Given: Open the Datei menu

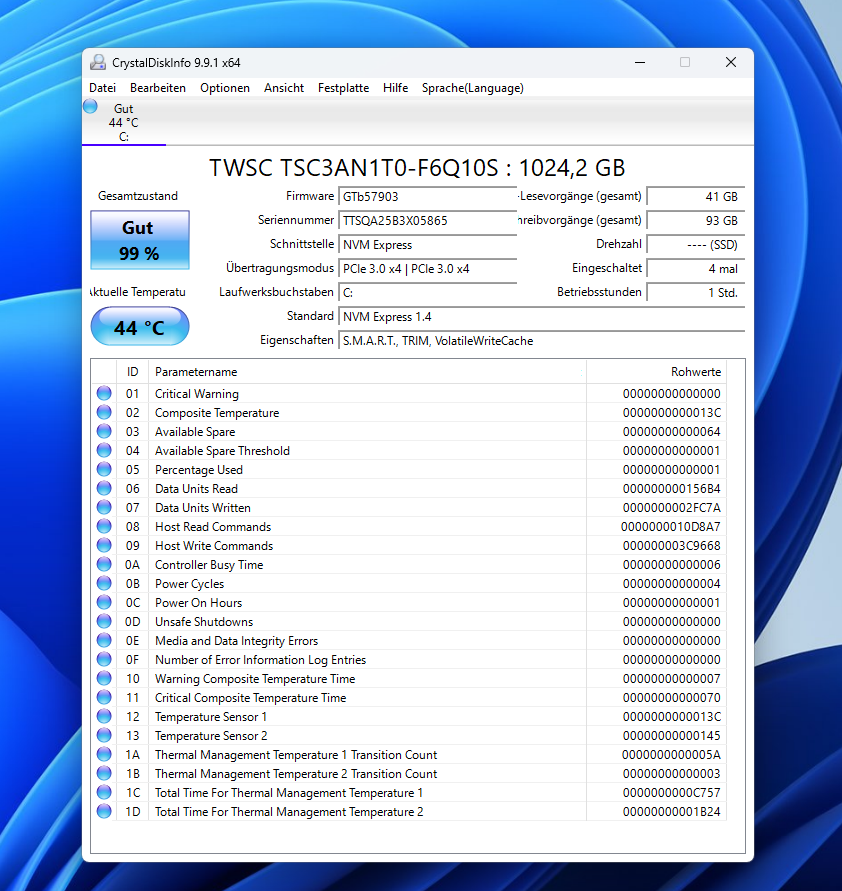Looking at the screenshot, I should tap(103, 88).
